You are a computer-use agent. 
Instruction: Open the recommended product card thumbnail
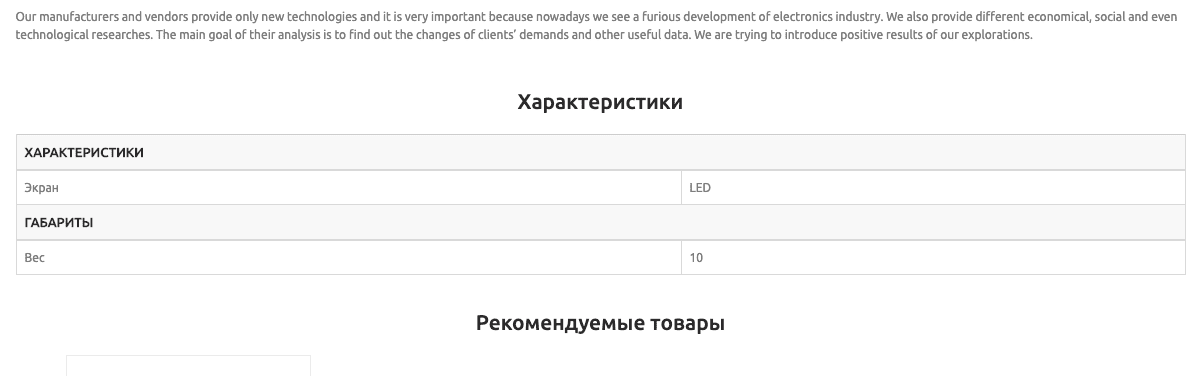pyautogui.click(x=188, y=366)
